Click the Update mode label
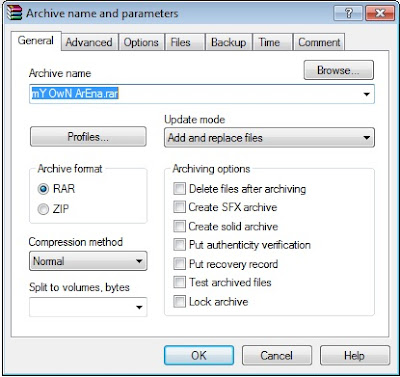Viewport: 400px width, 377px height. (195, 119)
